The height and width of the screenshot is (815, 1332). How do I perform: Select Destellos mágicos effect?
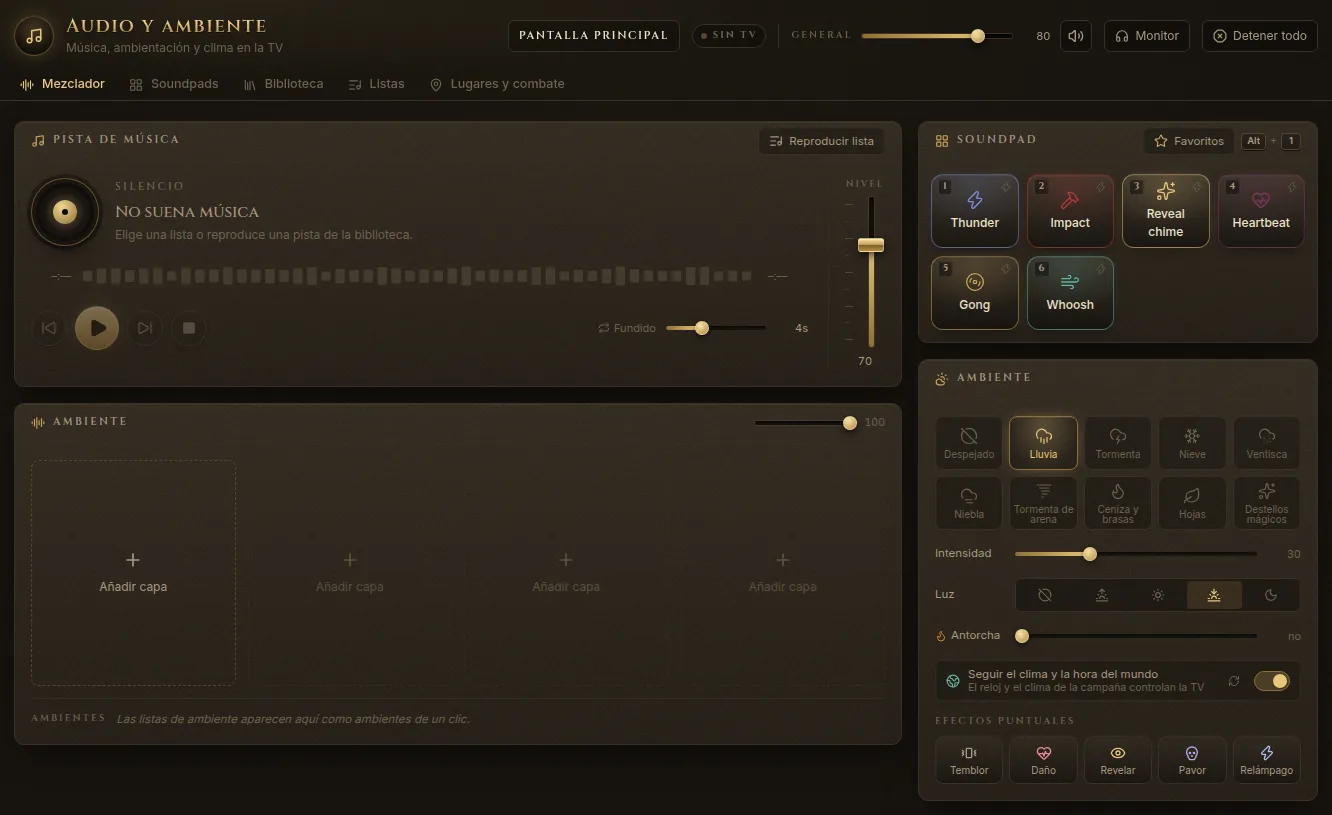pos(1267,503)
